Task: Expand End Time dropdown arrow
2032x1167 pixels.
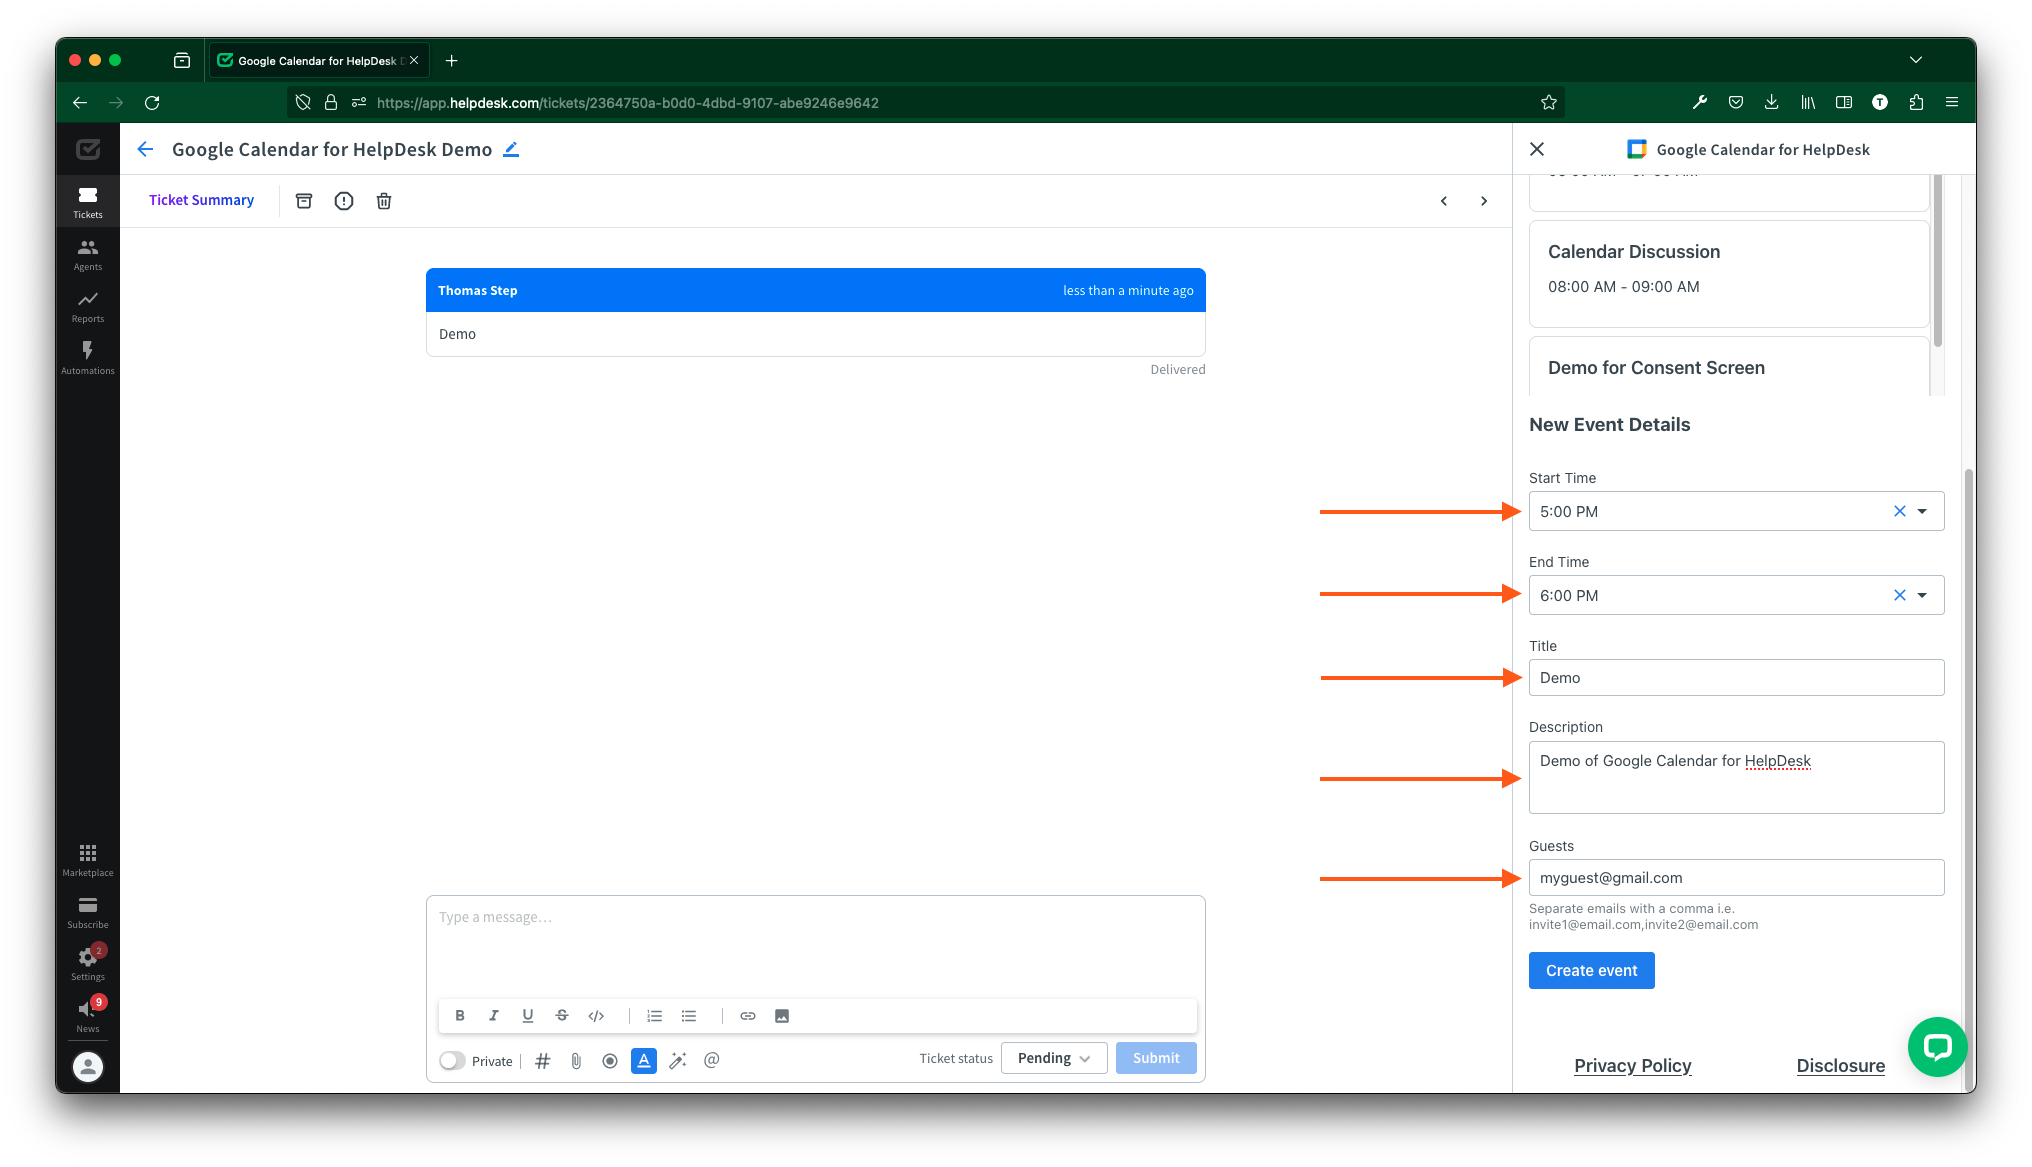Action: tap(1922, 595)
